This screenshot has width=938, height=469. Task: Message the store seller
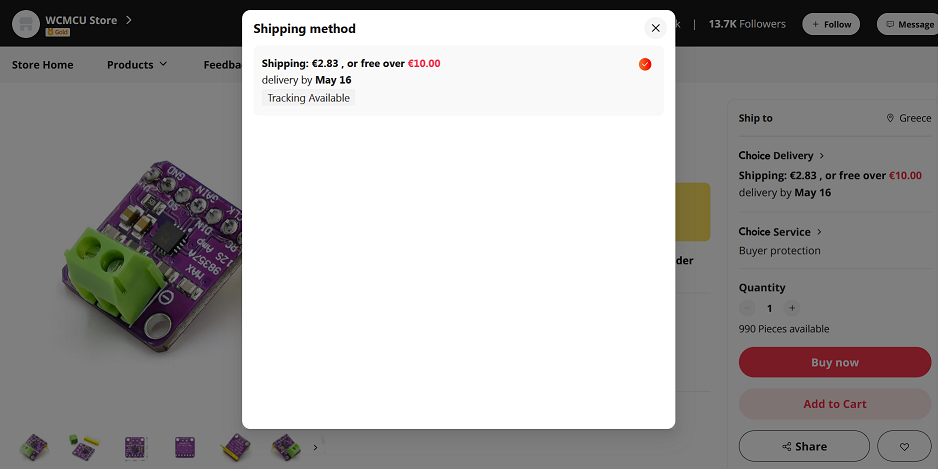909,24
